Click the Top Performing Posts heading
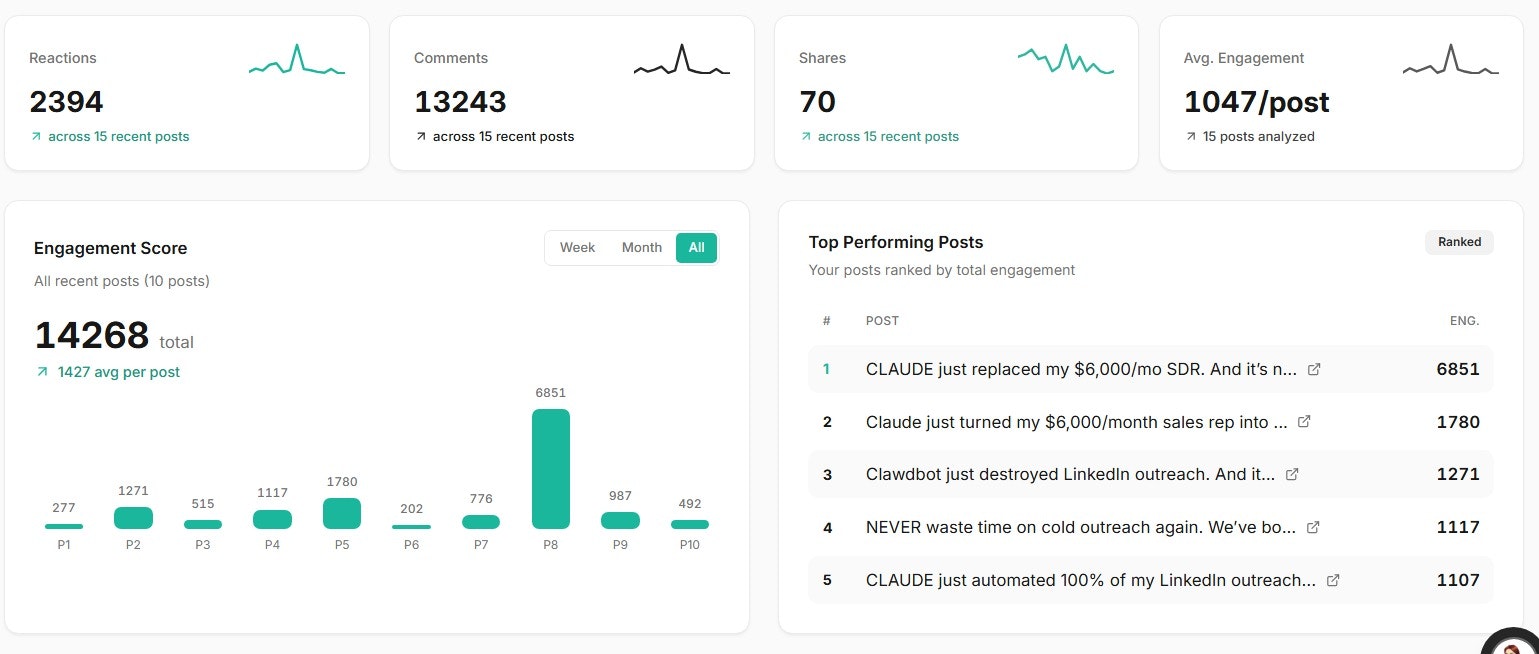Viewport: 1539px width, 654px height. (x=896, y=242)
